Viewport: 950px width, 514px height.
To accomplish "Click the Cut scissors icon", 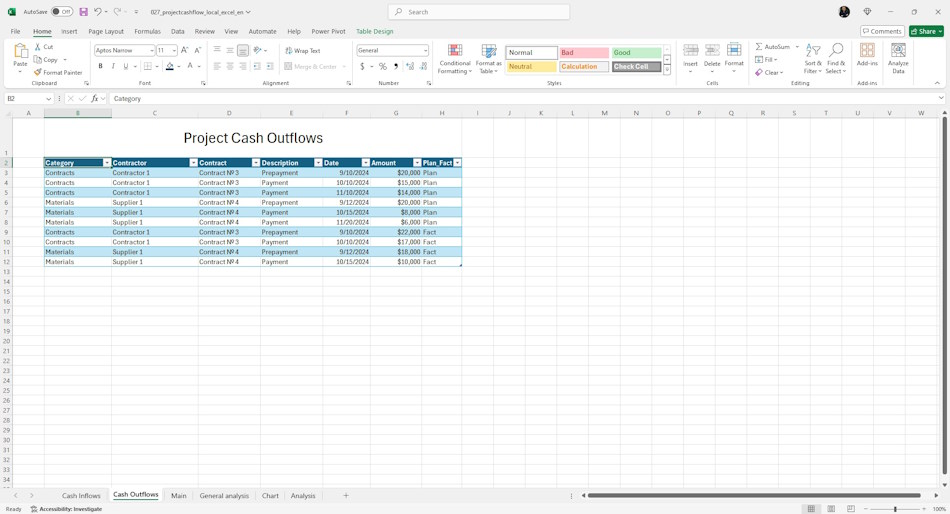I will coord(38,47).
